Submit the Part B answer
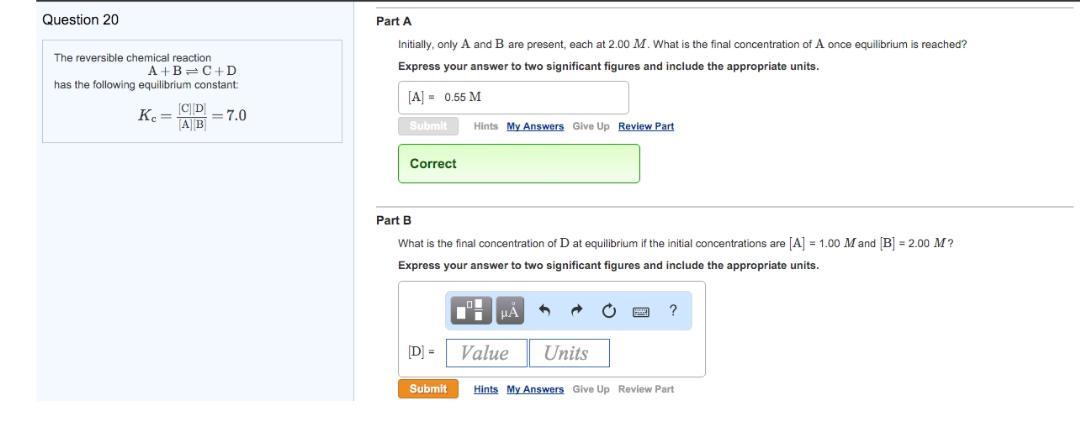The image size is (1080, 422). pos(428,389)
